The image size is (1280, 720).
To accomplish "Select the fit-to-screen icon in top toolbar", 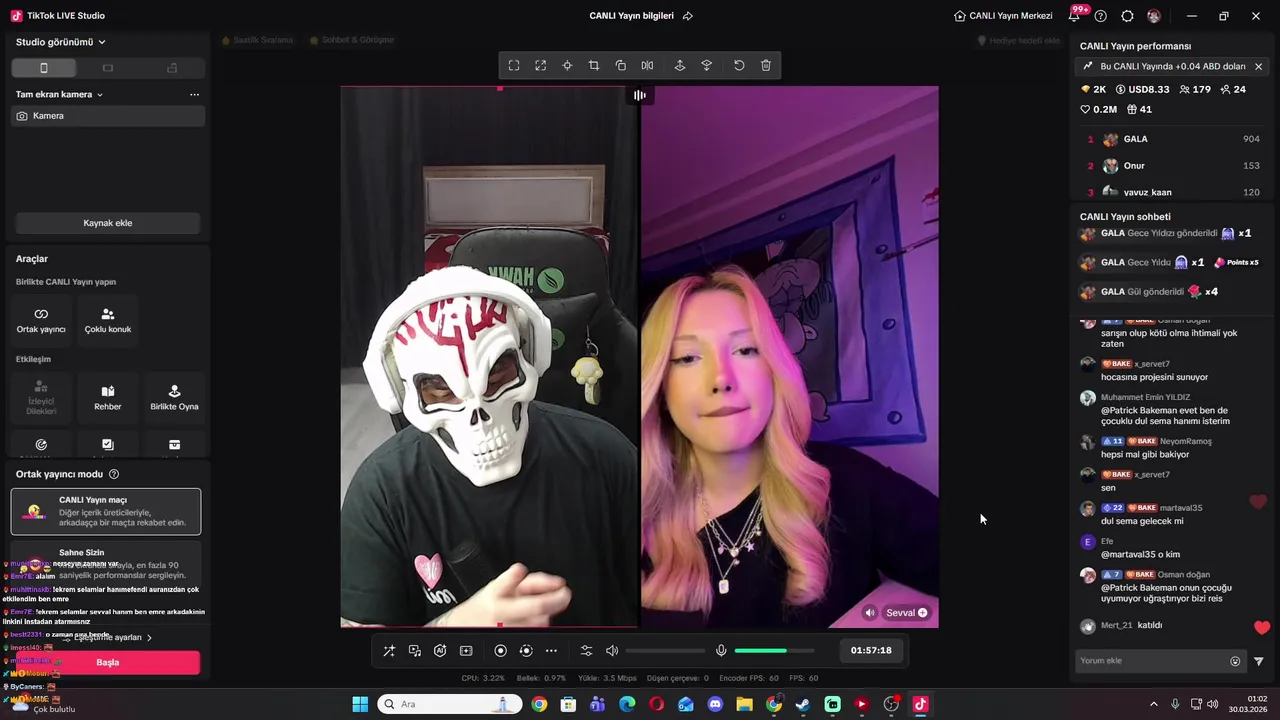I will click(x=514, y=66).
